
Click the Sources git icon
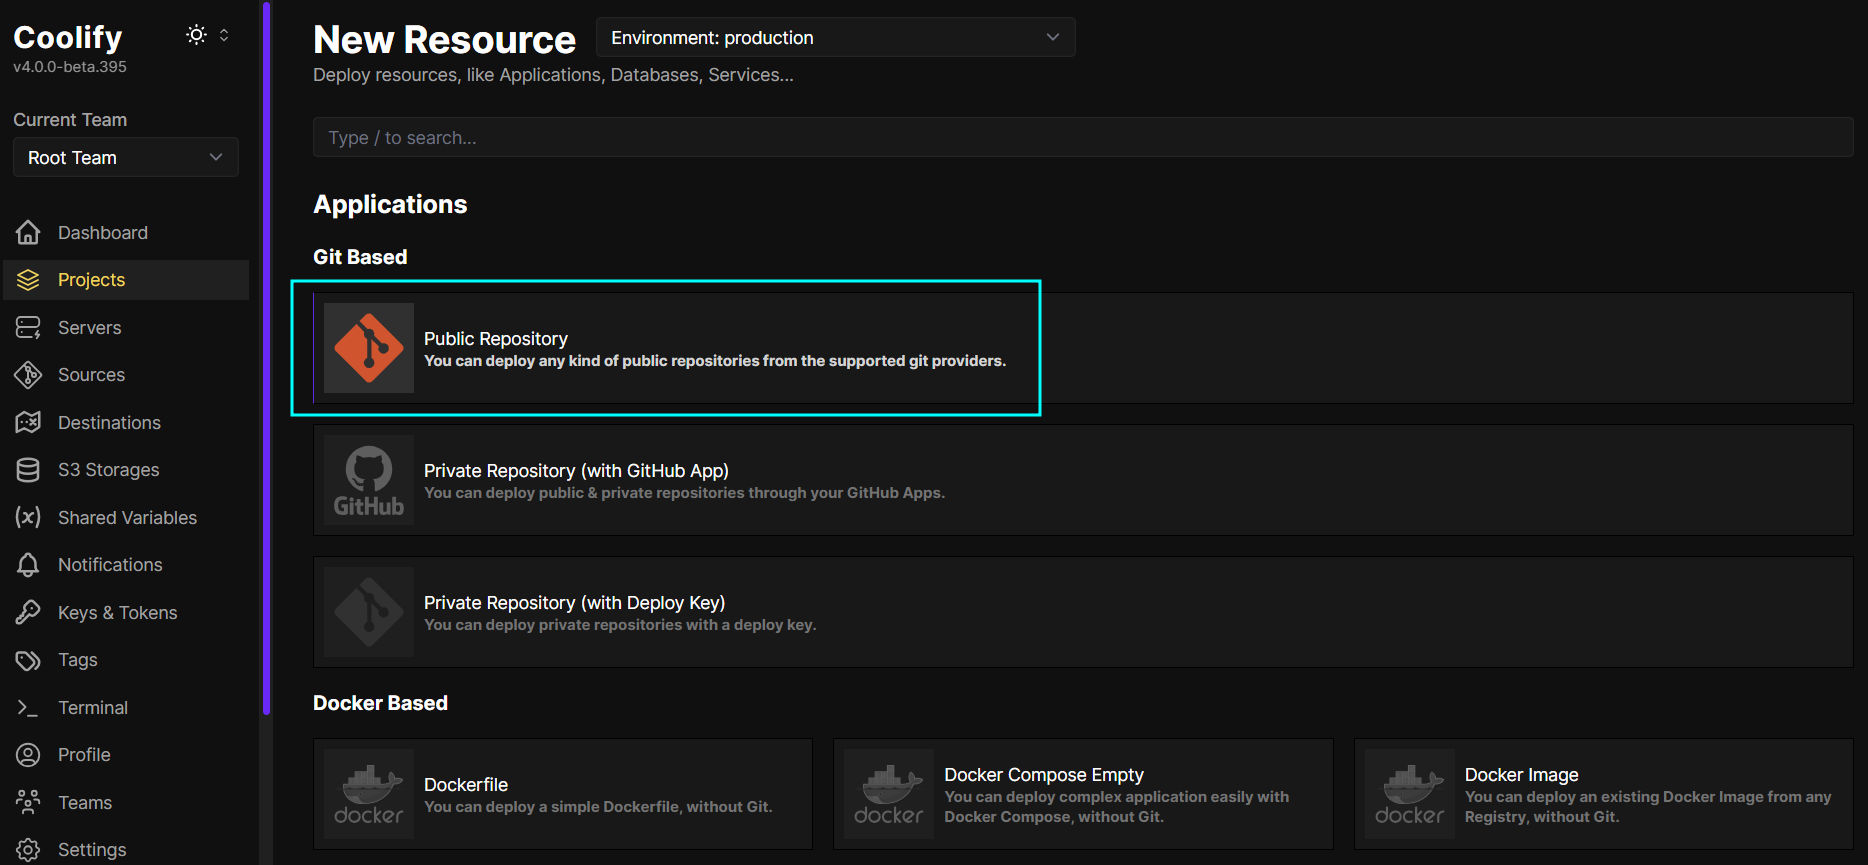point(28,375)
